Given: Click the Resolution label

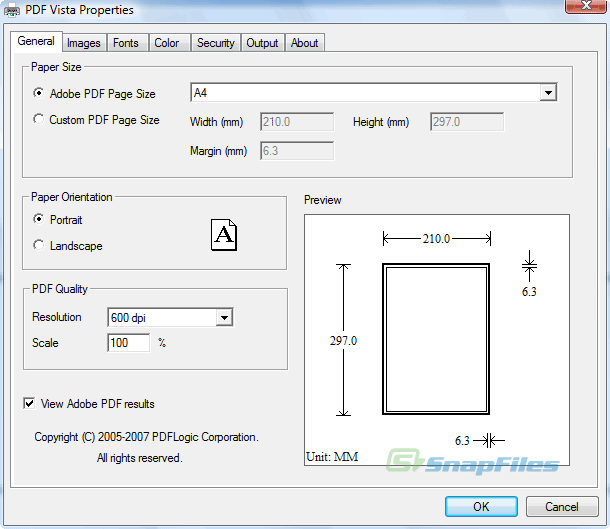Looking at the screenshot, I should 57,317.
